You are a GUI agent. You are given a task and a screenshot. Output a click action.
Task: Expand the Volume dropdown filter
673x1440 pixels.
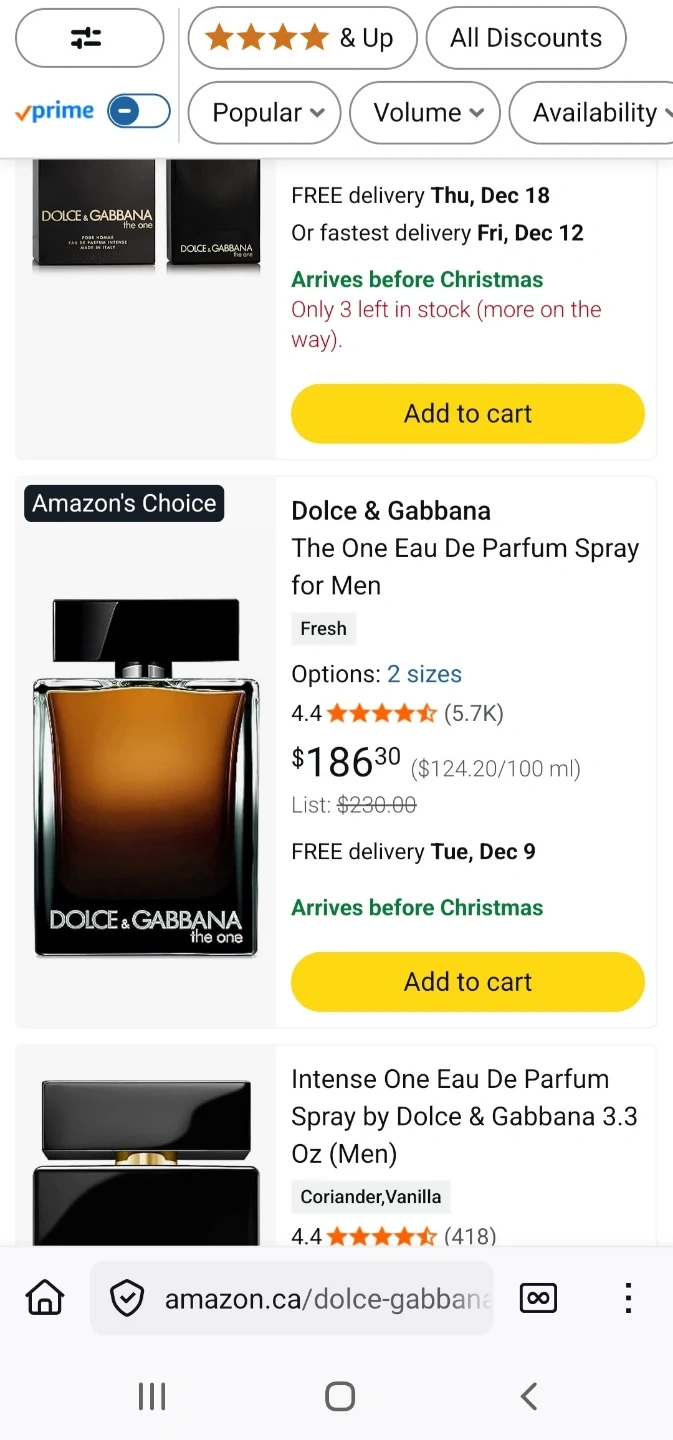point(426,112)
